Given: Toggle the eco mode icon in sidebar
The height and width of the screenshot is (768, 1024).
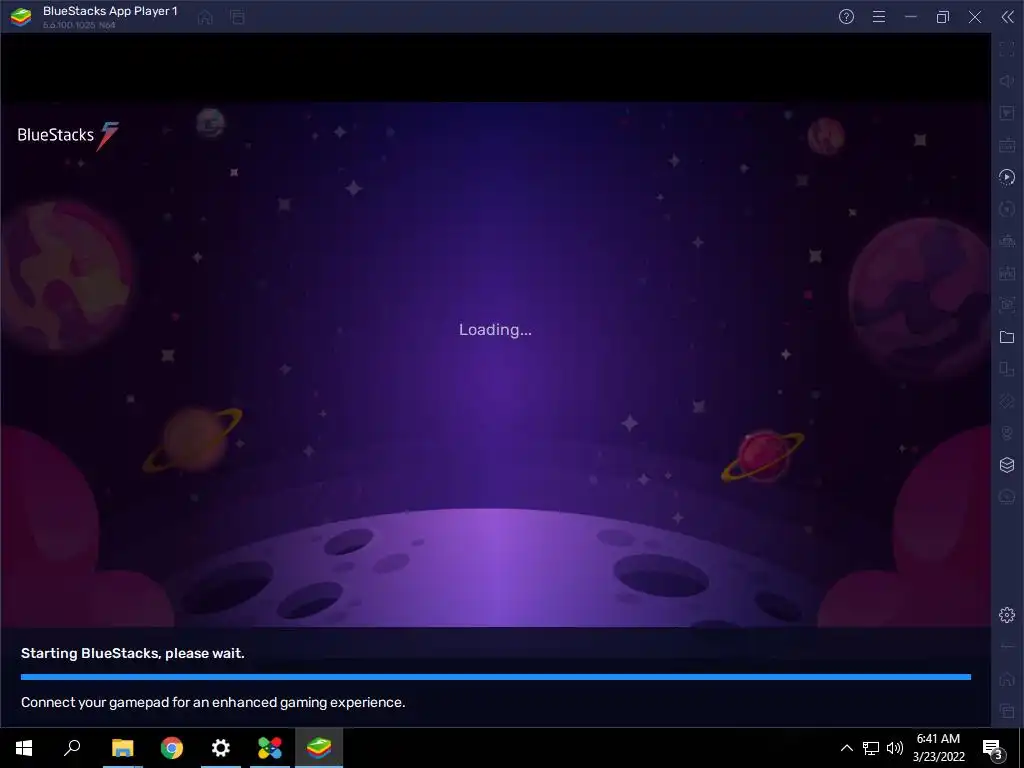Looking at the screenshot, I should 1007,497.
